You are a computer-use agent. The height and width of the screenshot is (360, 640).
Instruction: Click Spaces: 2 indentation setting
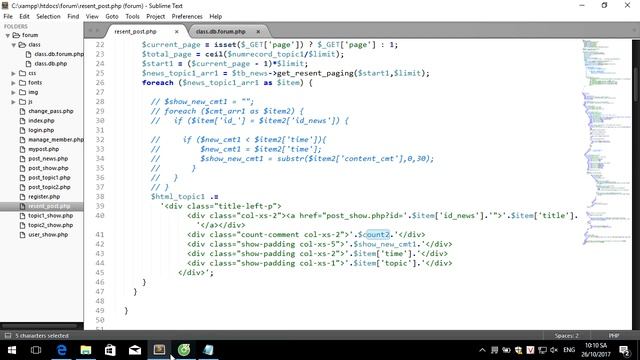(x=566, y=336)
